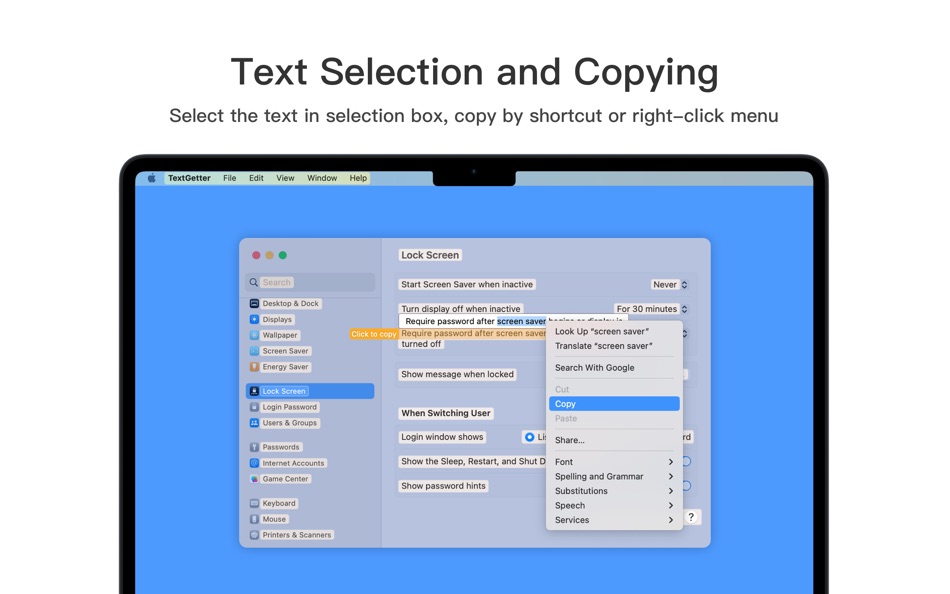Click the Mouse sidebar icon
This screenshot has height=594, width=950.
[254, 519]
